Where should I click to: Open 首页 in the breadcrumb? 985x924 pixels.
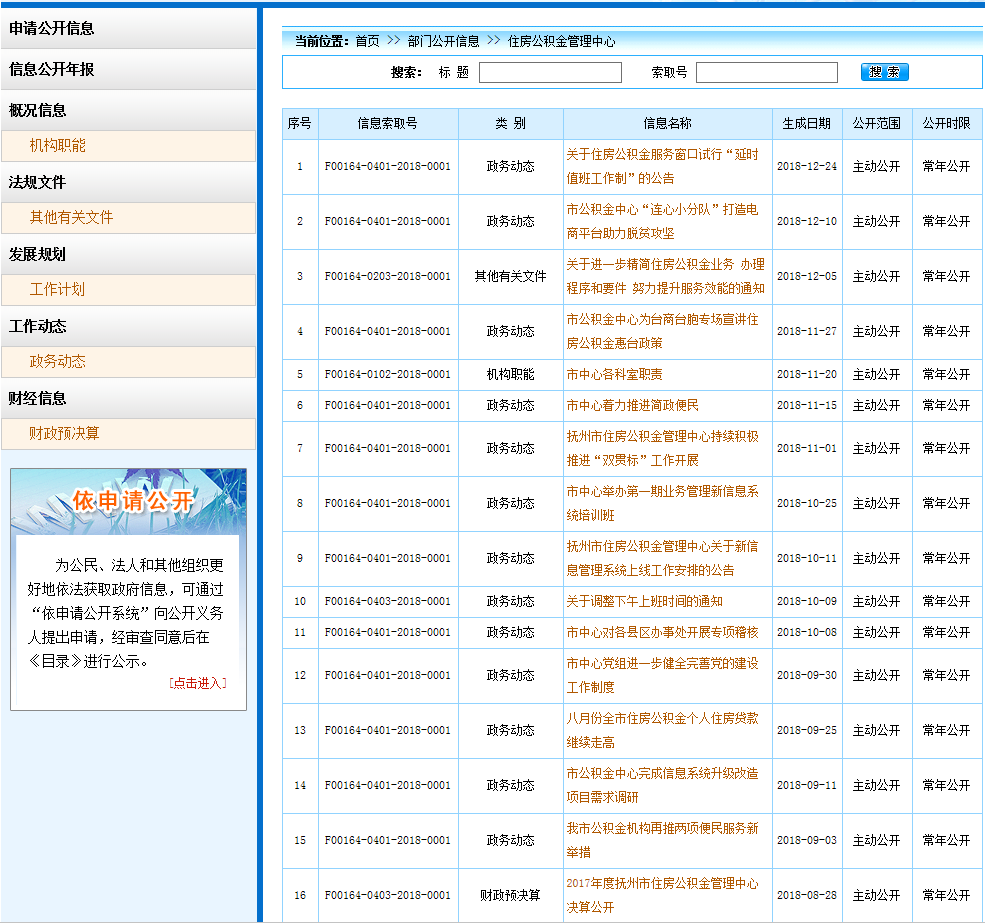pos(367,41)
